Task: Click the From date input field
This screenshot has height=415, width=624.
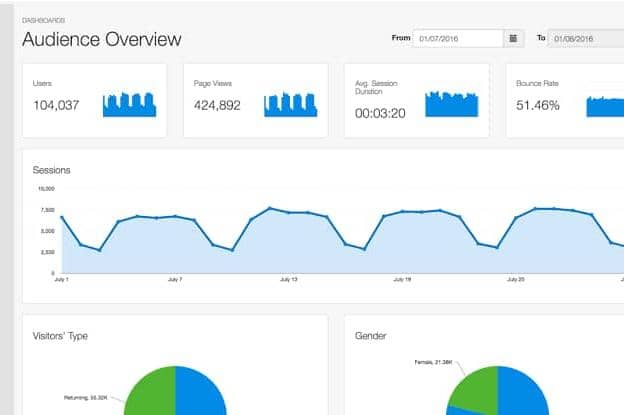Action: [458, 39]
